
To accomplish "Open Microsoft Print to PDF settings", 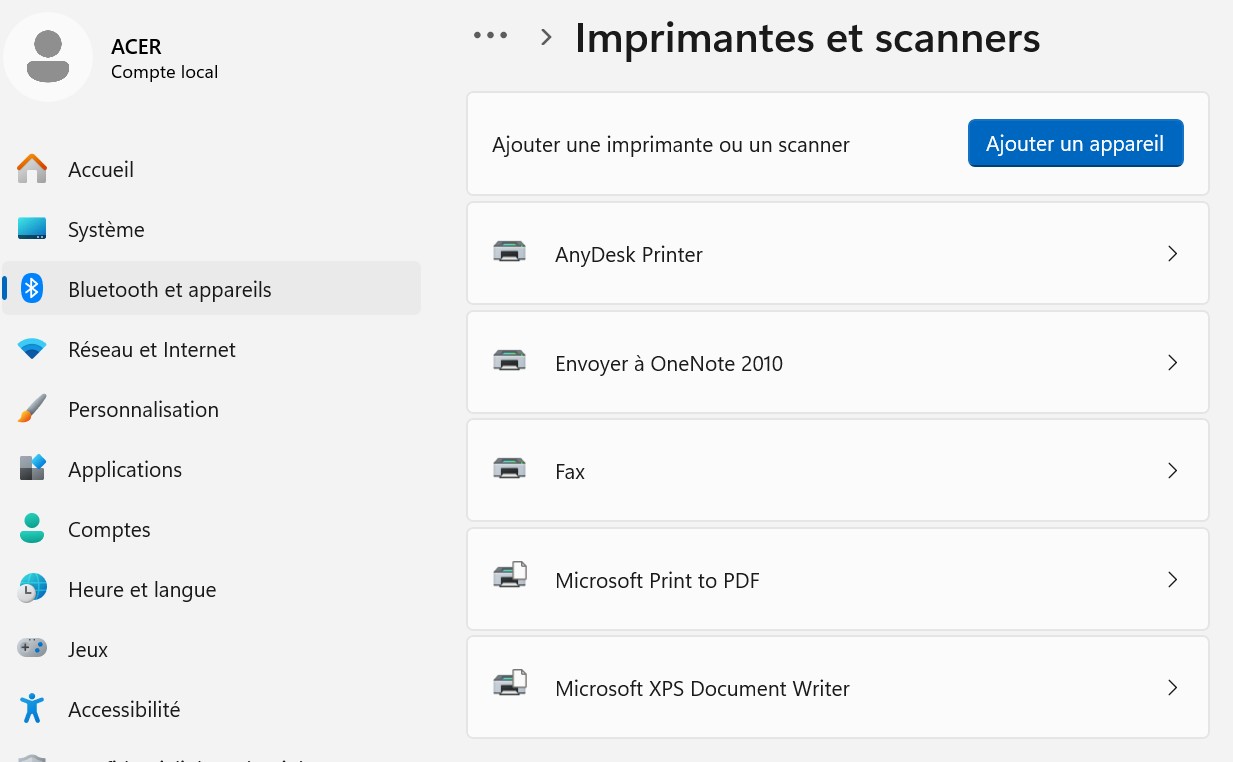I will click(837, 579).
